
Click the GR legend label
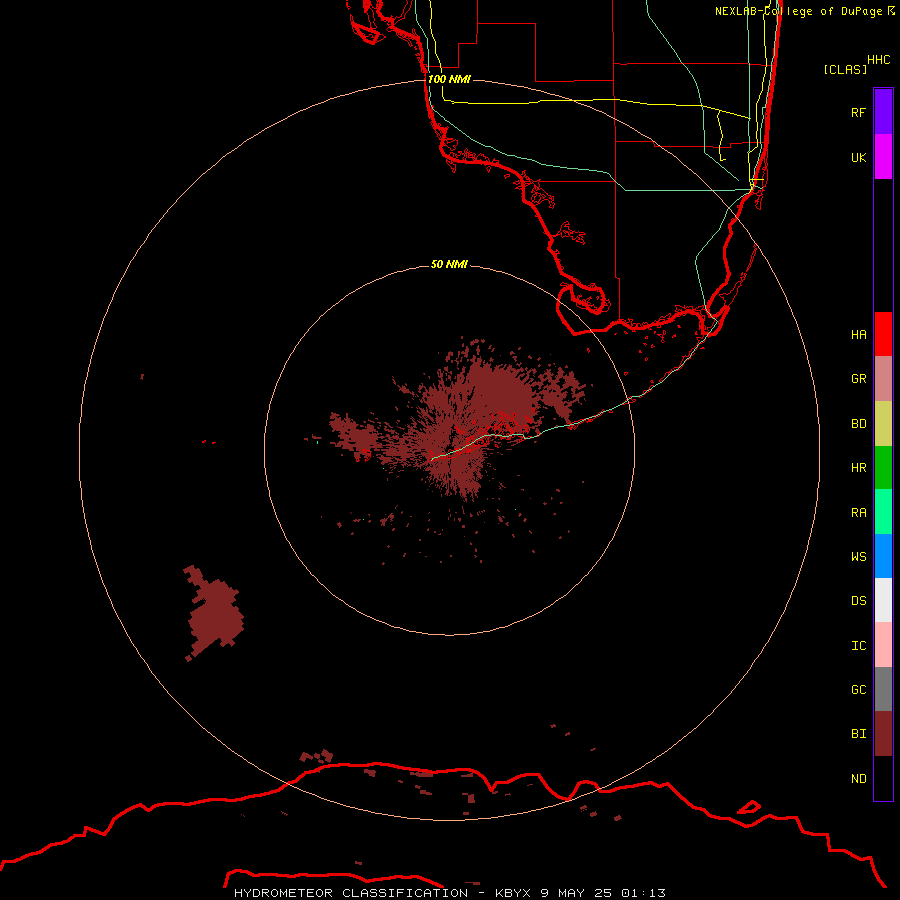click(858, 378)
